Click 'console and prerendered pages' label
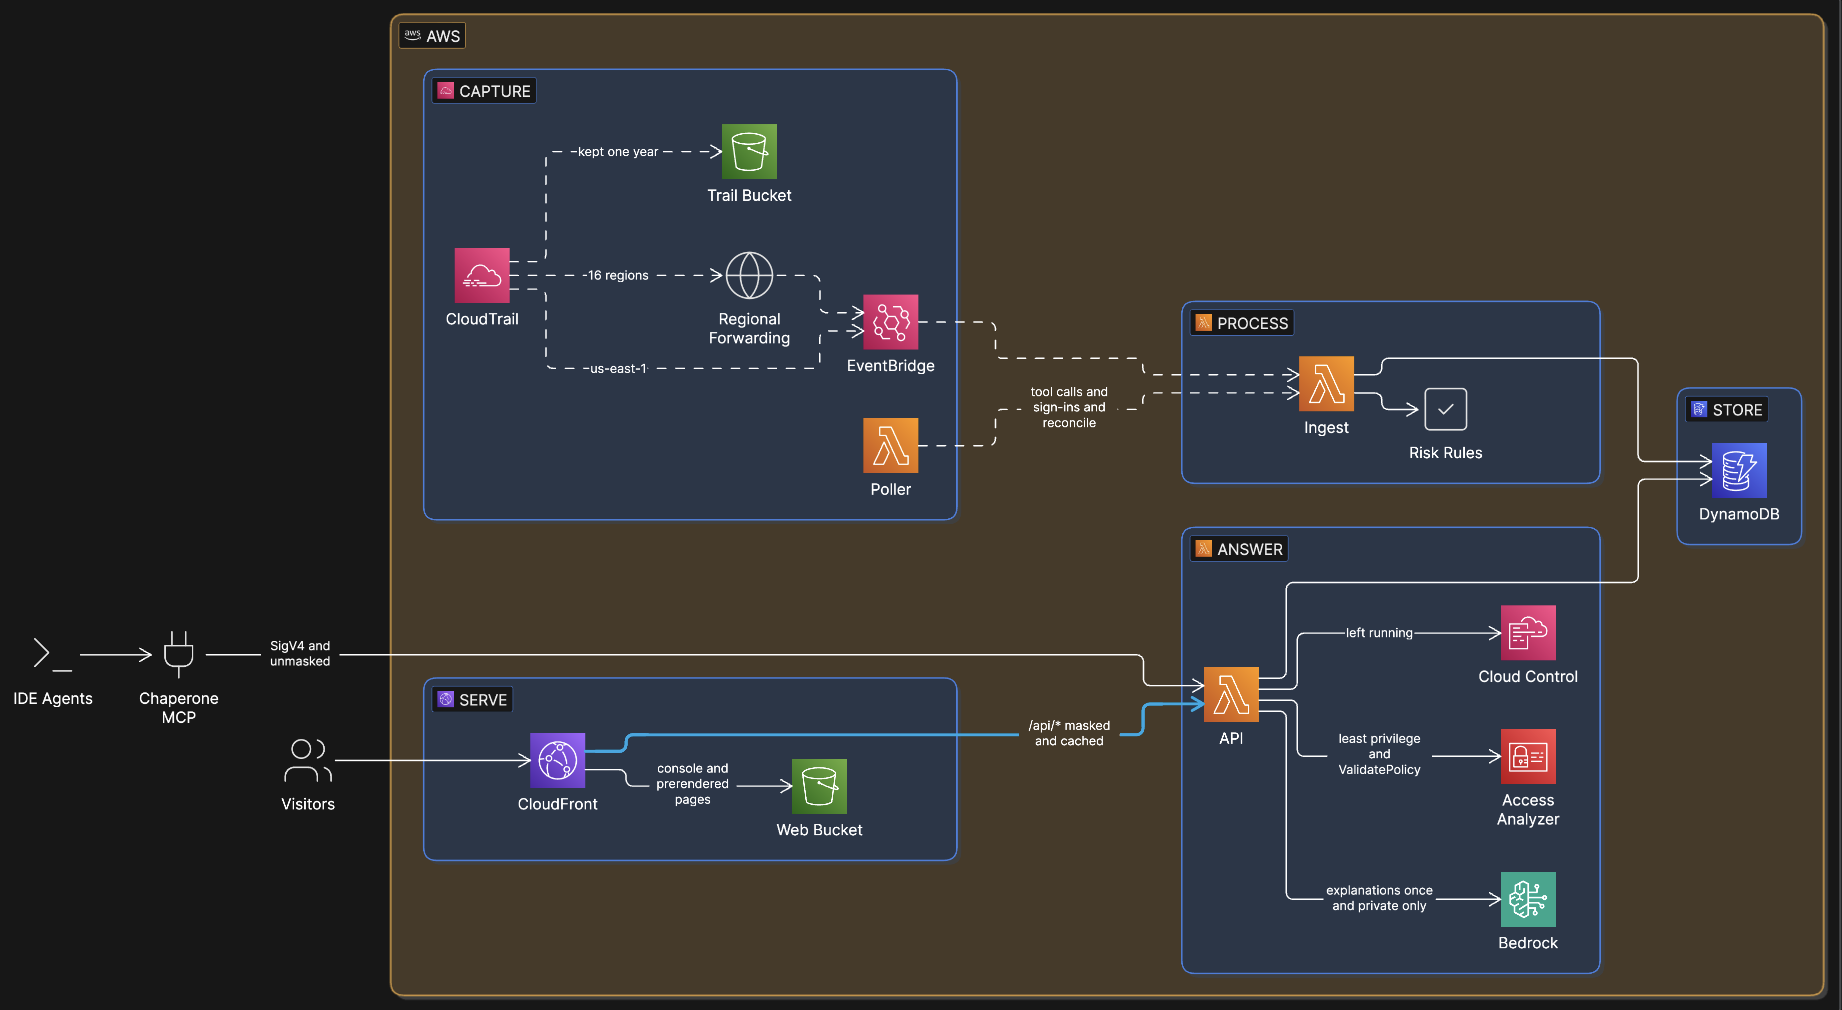 click(692, 784)
